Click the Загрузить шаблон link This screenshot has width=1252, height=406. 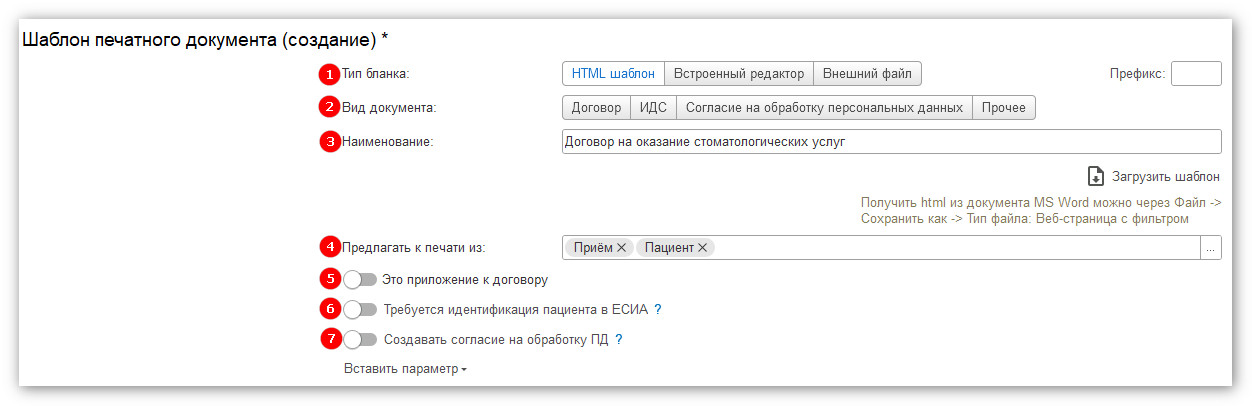(x=1166, y=176)
